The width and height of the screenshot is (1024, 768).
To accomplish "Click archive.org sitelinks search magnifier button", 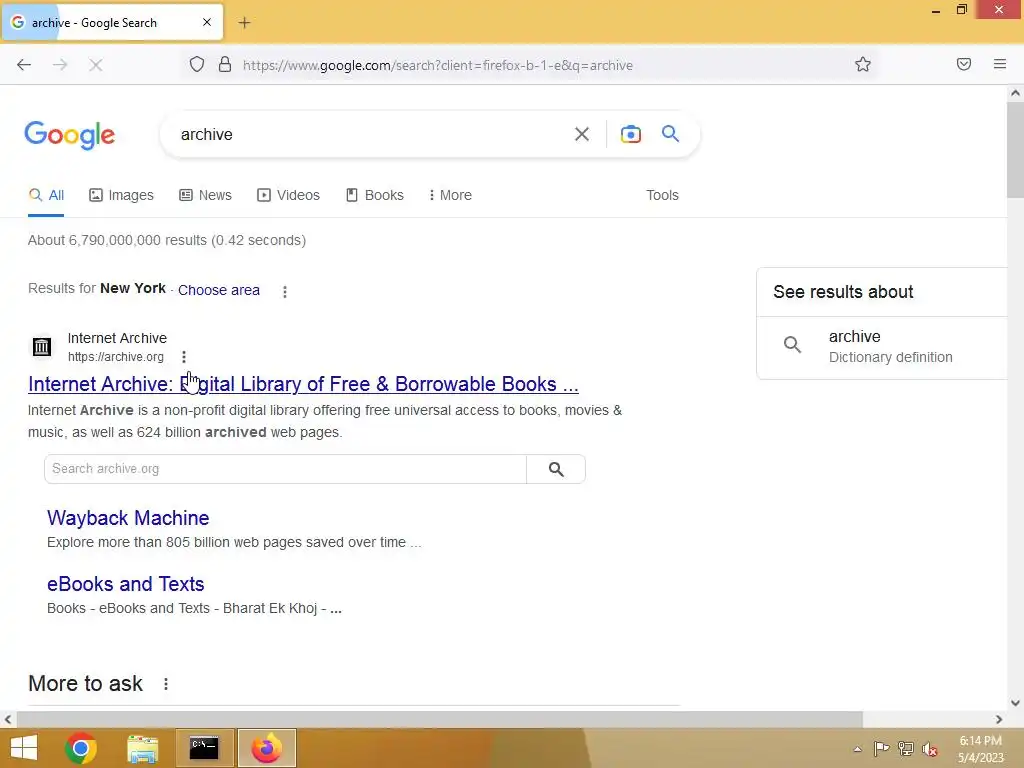I will (x=556, y=469).
